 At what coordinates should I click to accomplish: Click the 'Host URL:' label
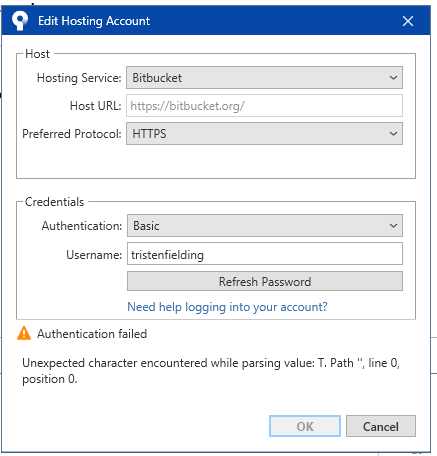coord(95,106)
